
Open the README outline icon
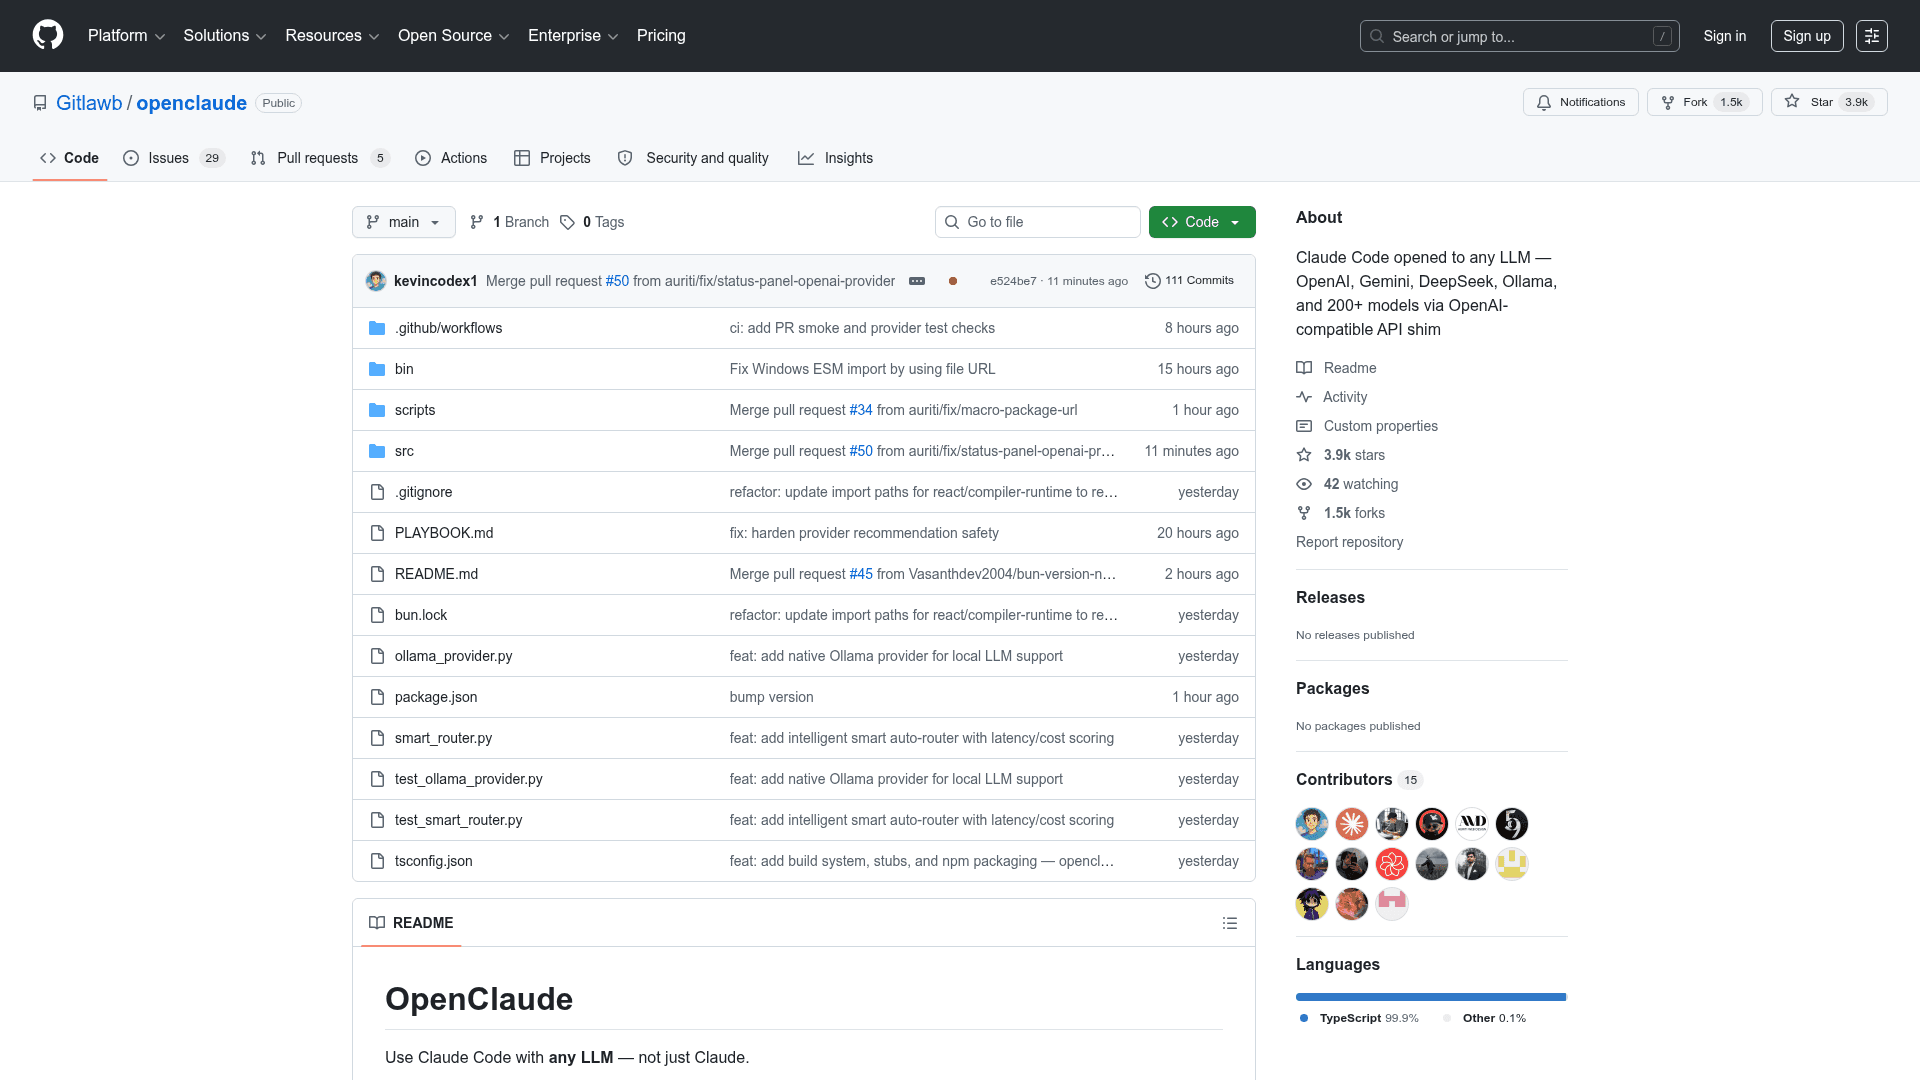pos(1229,923)
